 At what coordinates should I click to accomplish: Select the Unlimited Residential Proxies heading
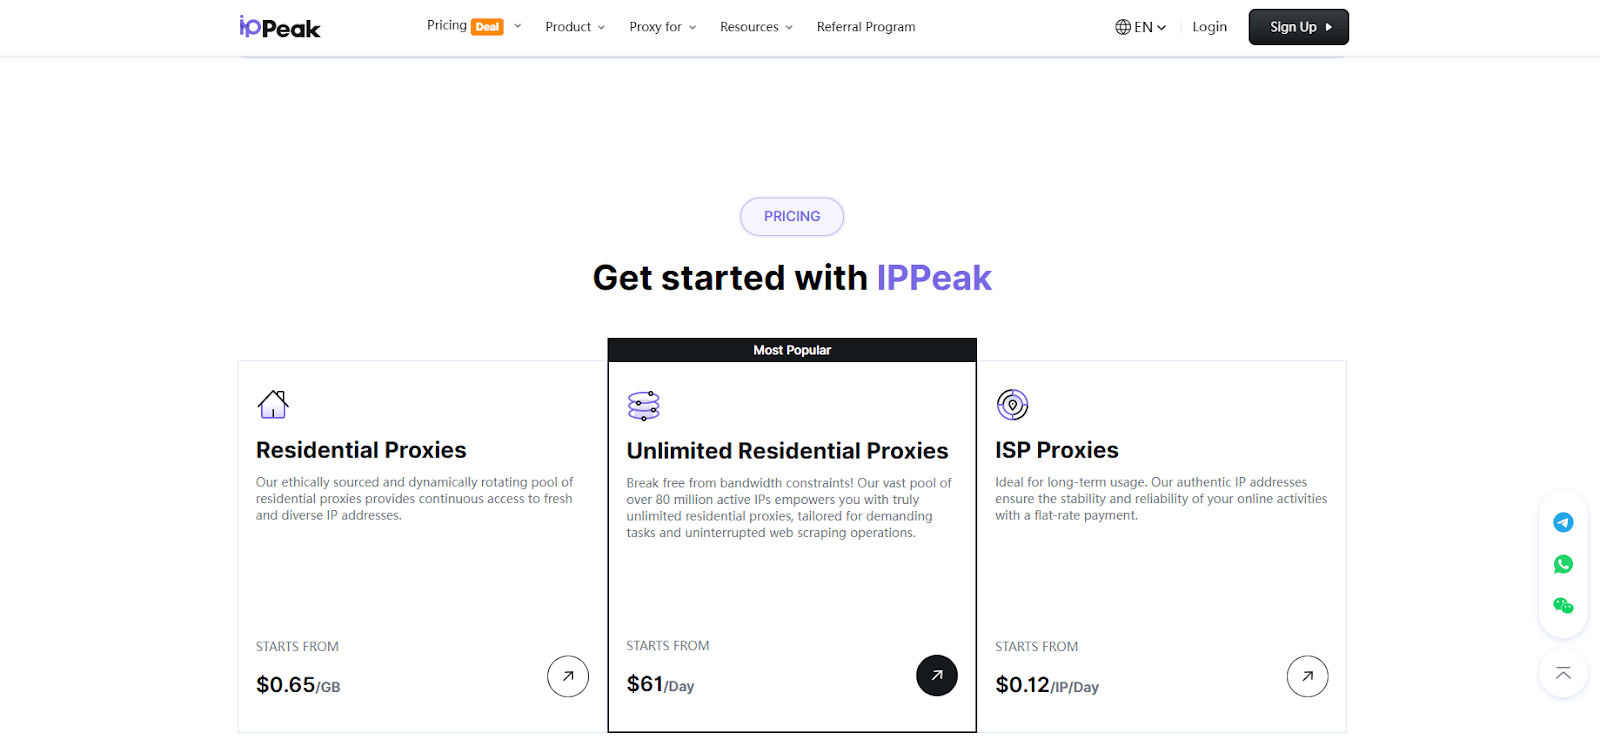[787, 451]
